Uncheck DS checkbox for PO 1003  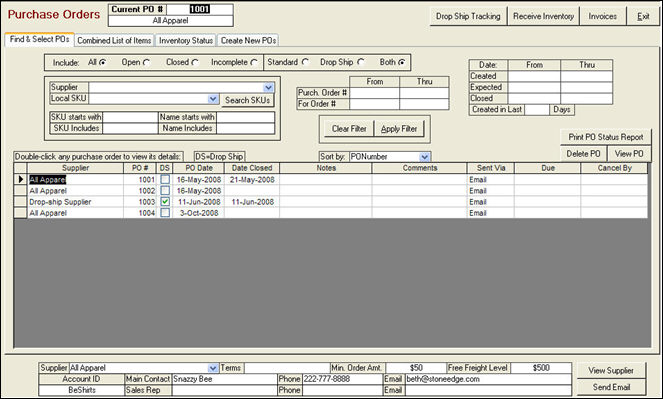point(165,202)
